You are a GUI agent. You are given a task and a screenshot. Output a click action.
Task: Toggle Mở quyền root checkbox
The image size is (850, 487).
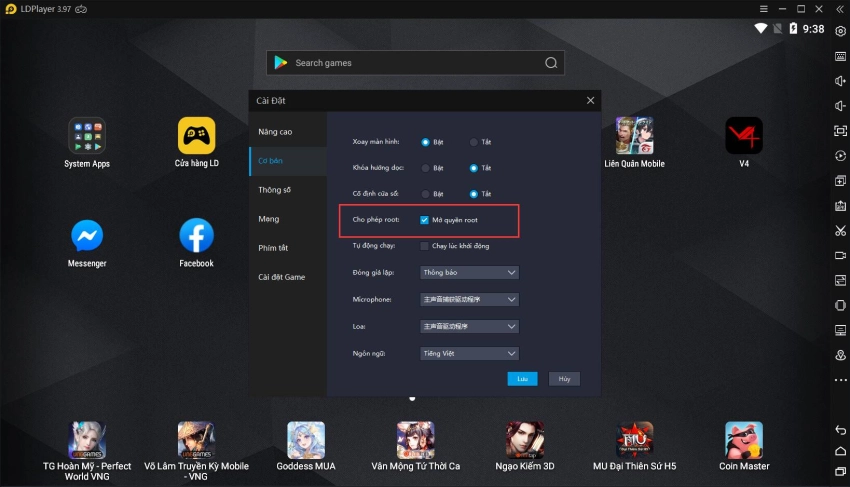tap(424, 220)
